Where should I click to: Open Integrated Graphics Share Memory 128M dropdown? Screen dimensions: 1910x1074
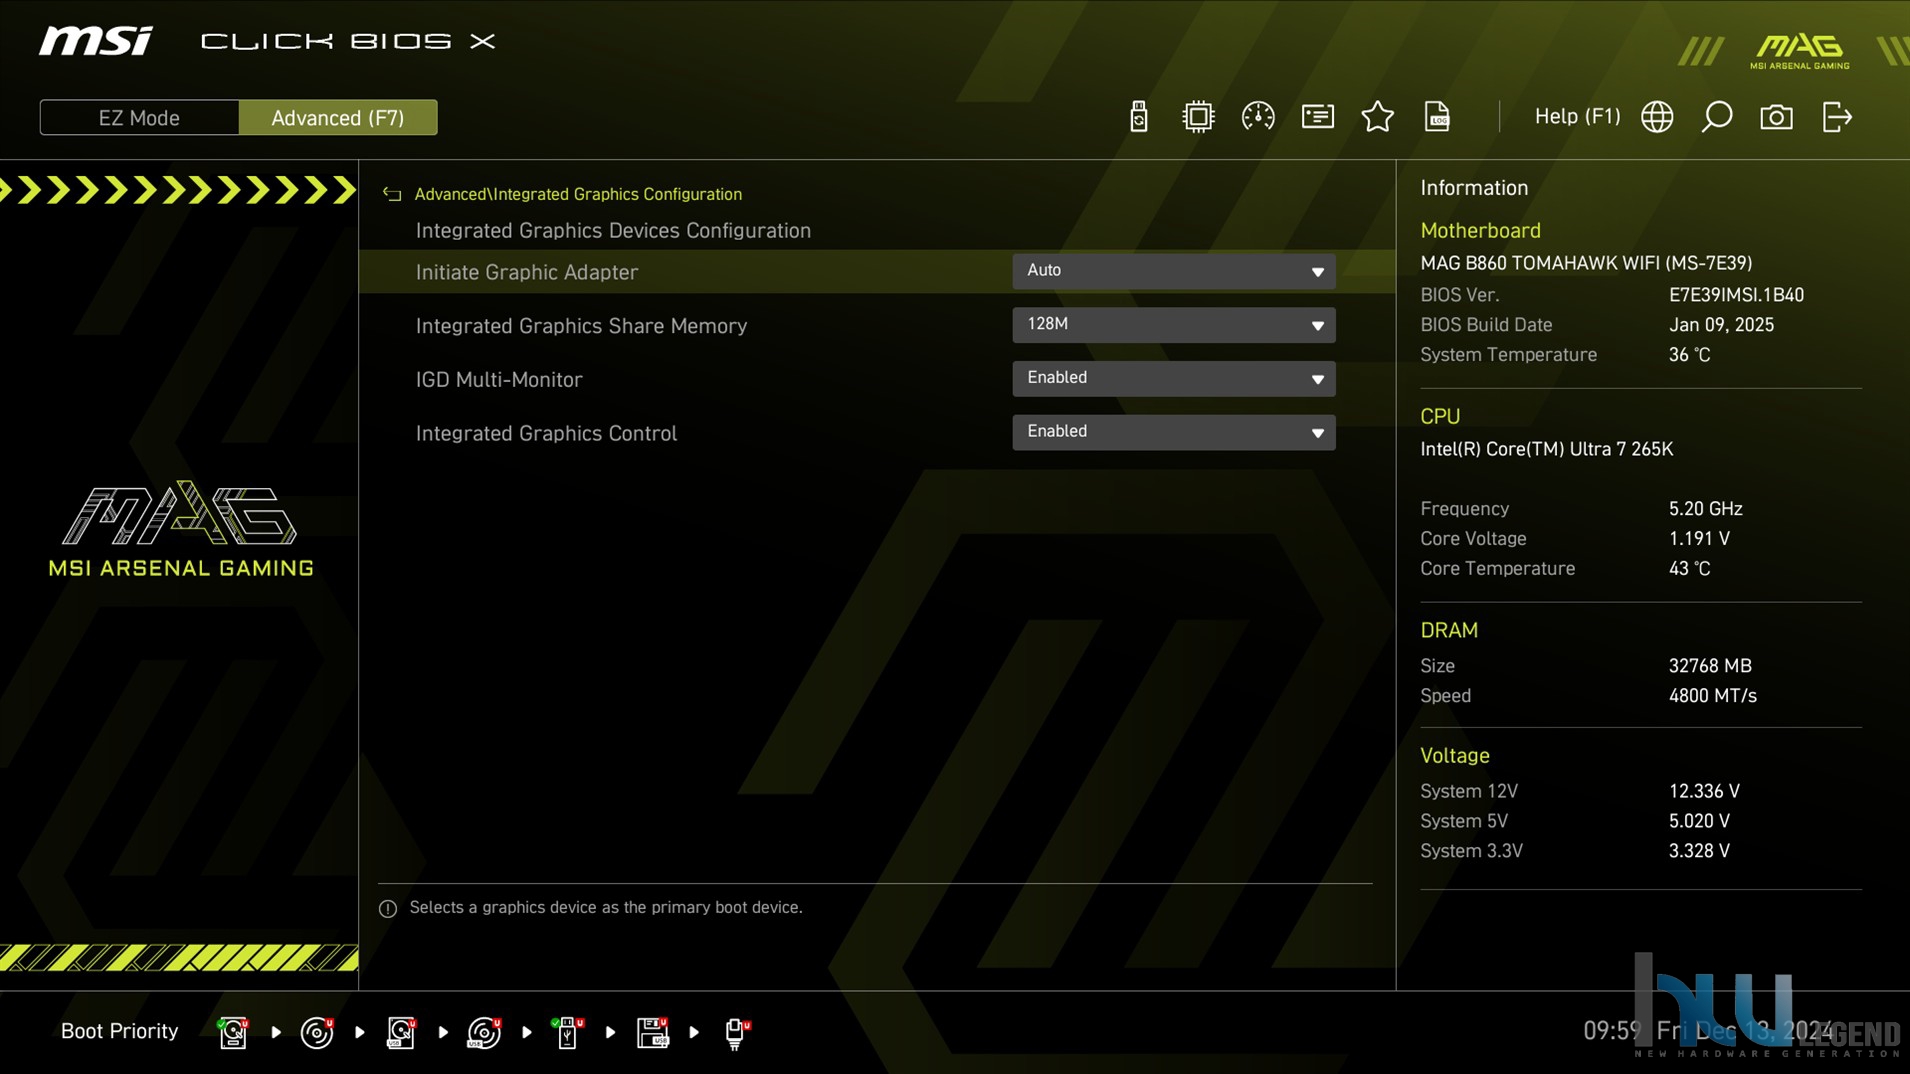(1173, 325)
